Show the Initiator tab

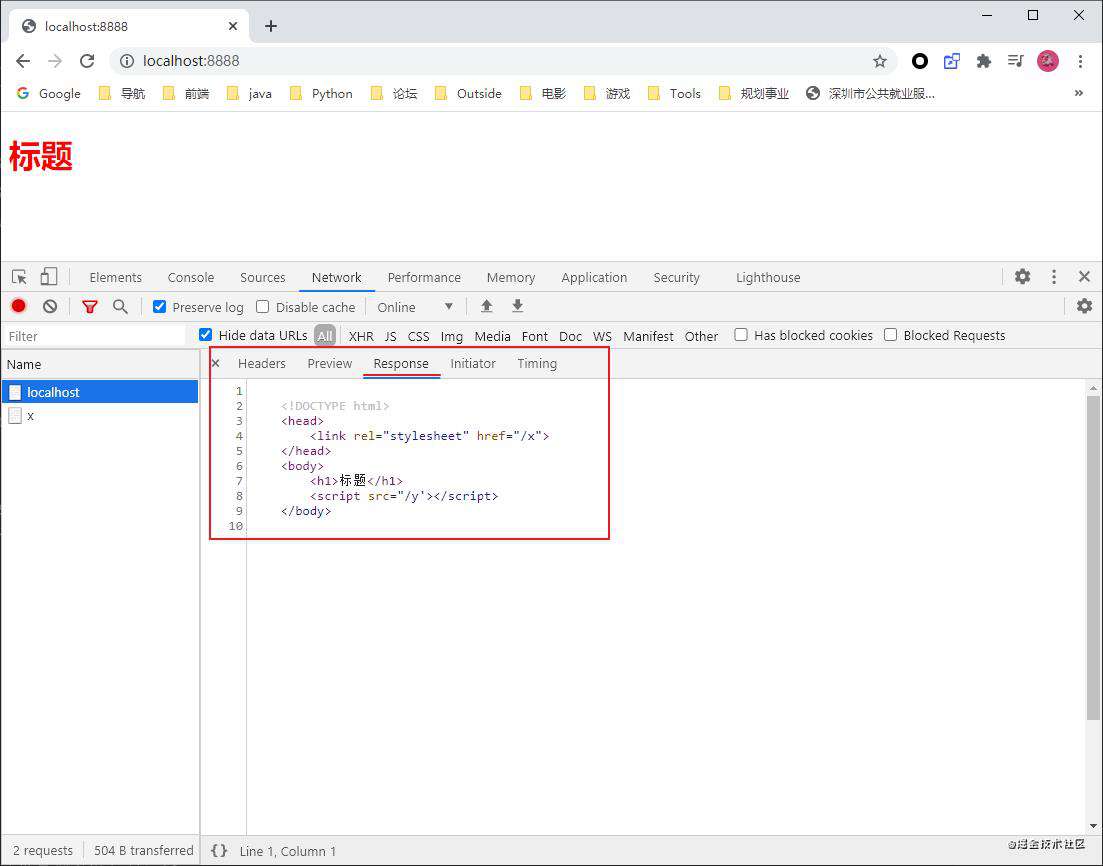click(x=473, y=363)
